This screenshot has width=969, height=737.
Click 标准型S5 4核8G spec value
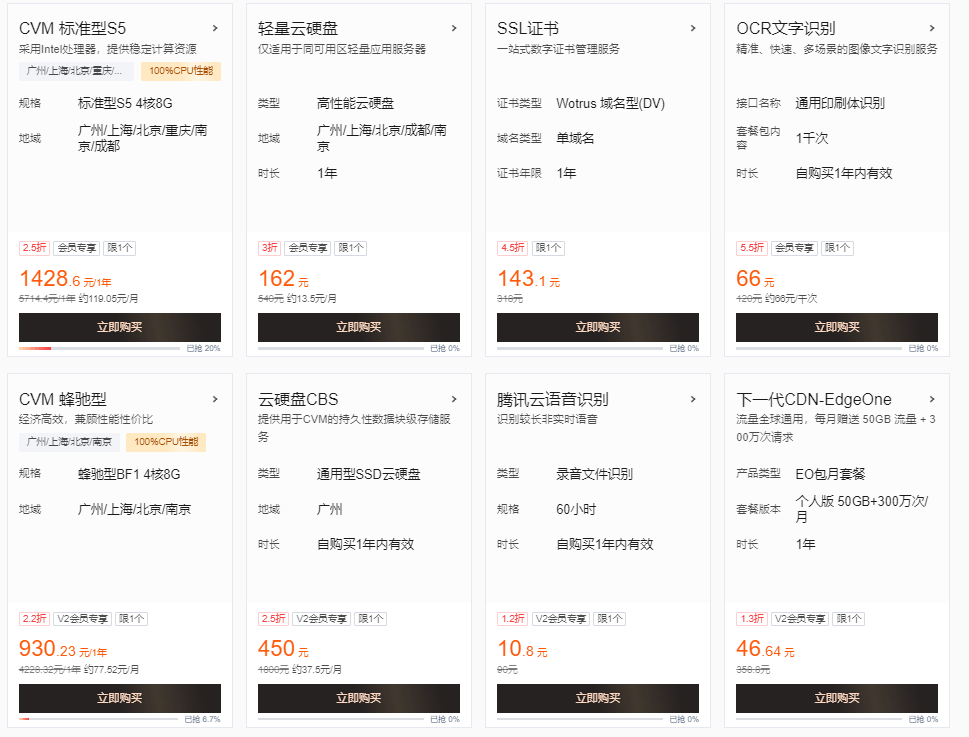[x=125, y=103]
